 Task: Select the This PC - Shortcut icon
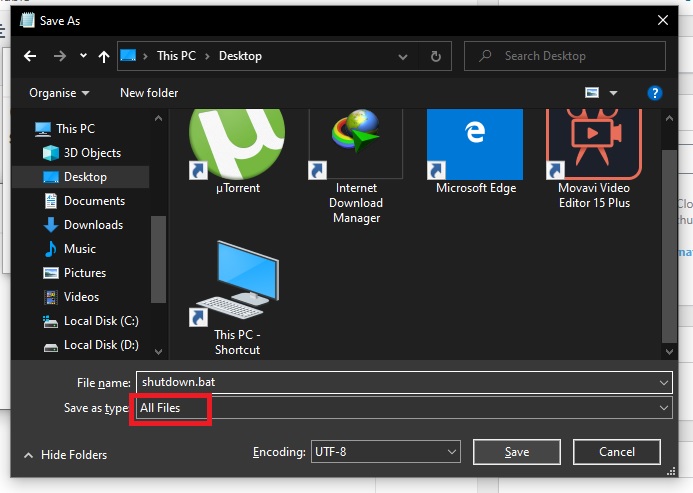point(237,283)
